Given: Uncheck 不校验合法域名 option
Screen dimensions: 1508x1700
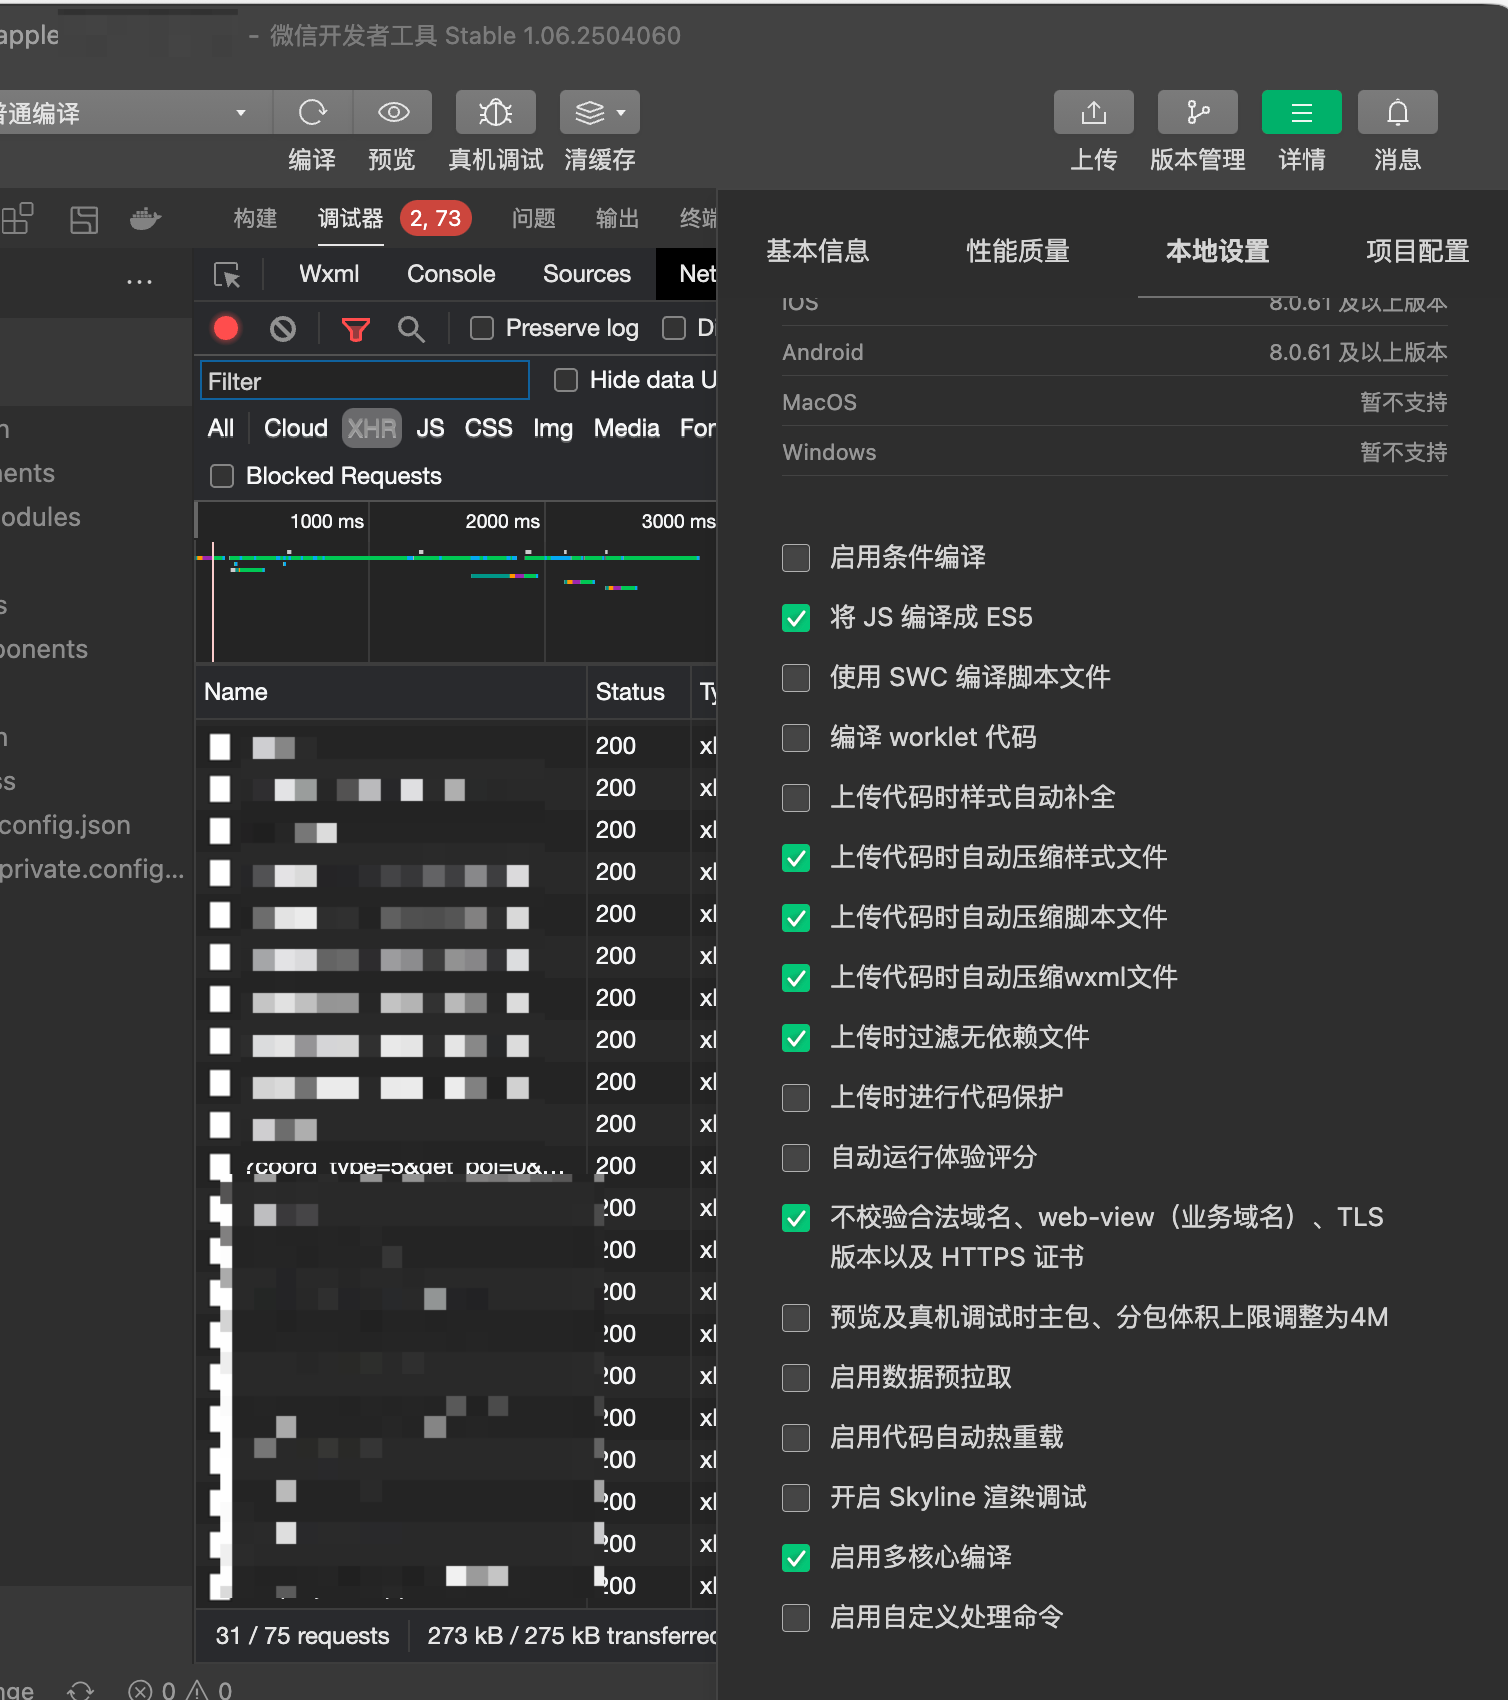Looking at the screenshot, I should (796, 1218).
